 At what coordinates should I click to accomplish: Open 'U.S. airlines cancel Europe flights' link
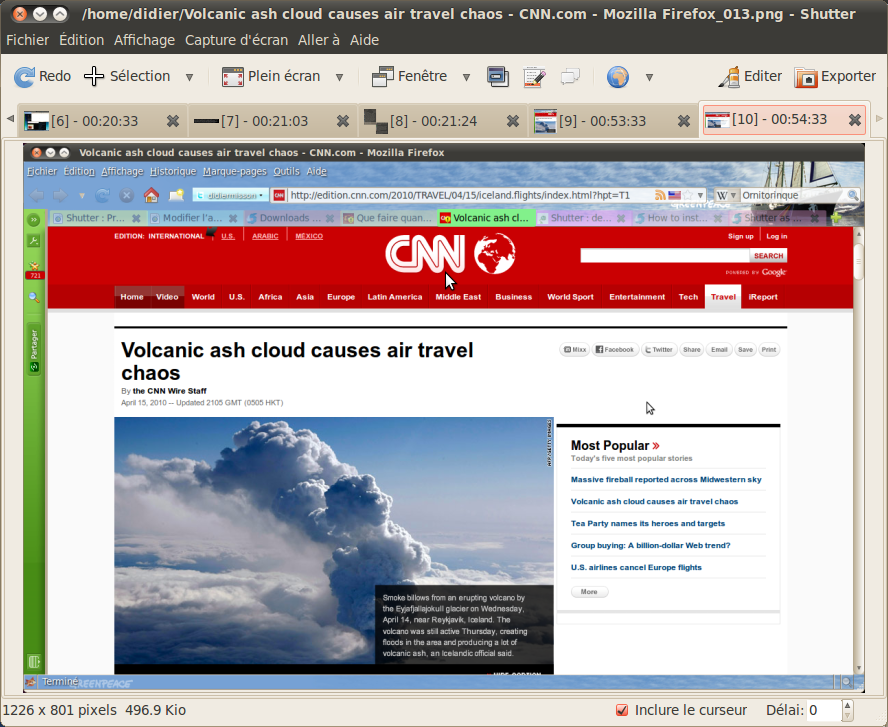pyautogui.click(x=636, y=567)
